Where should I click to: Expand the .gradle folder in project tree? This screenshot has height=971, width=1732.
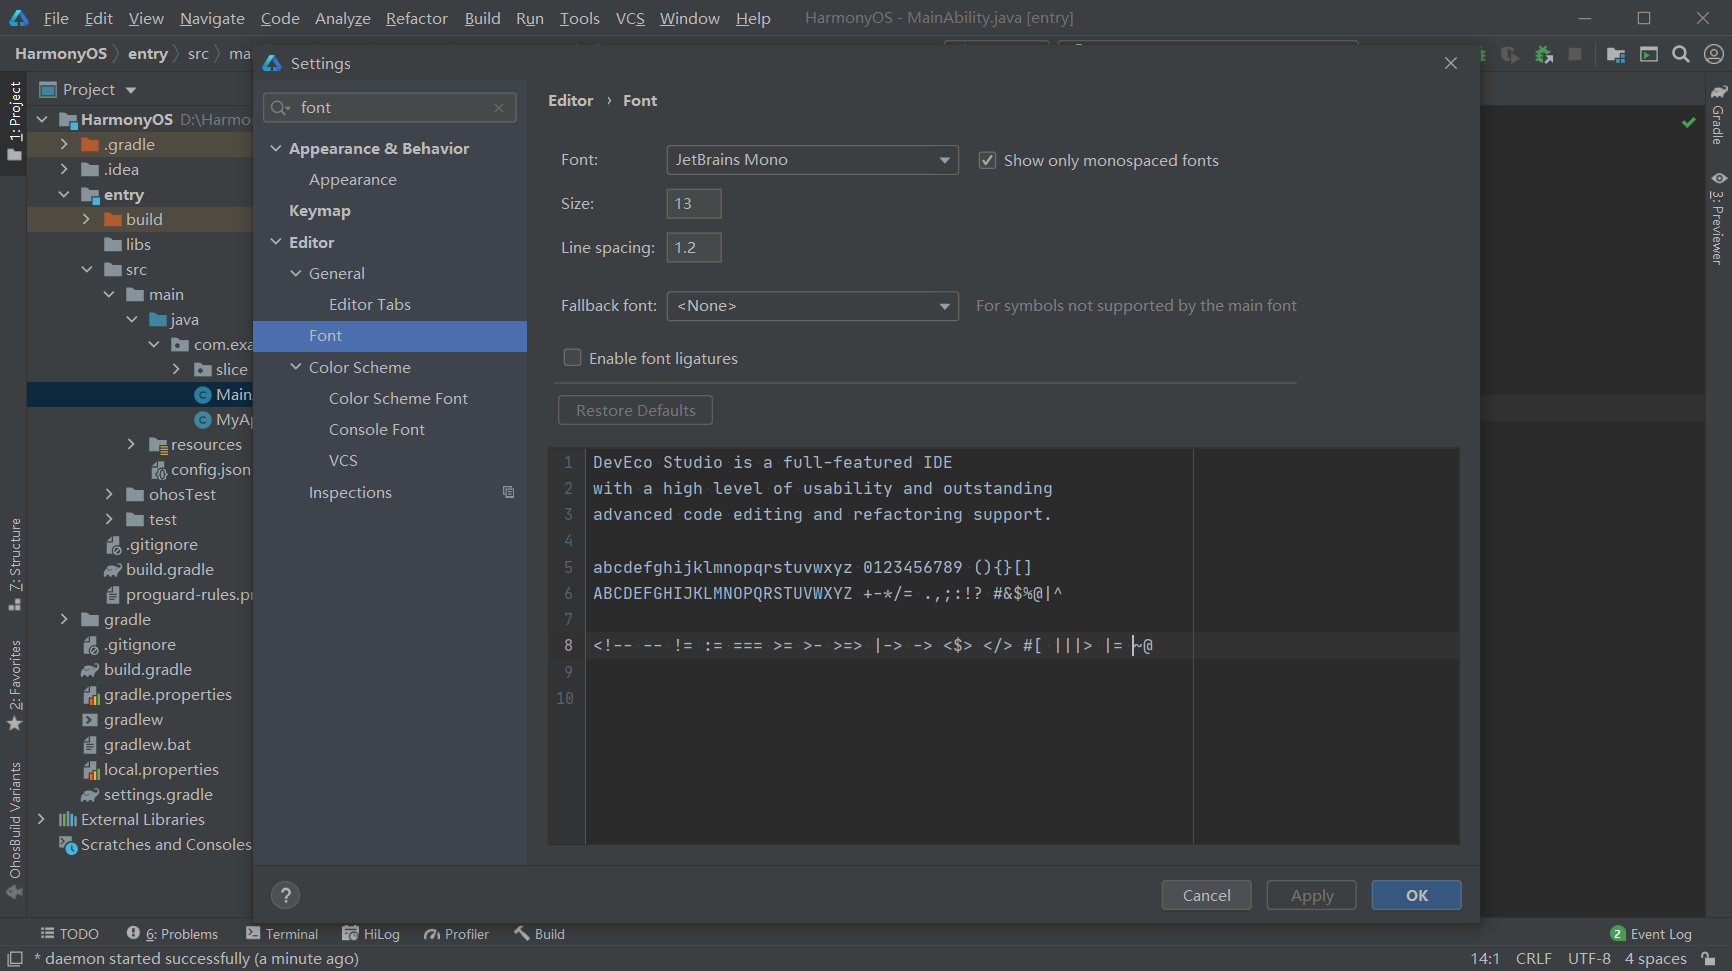[64, 144]
